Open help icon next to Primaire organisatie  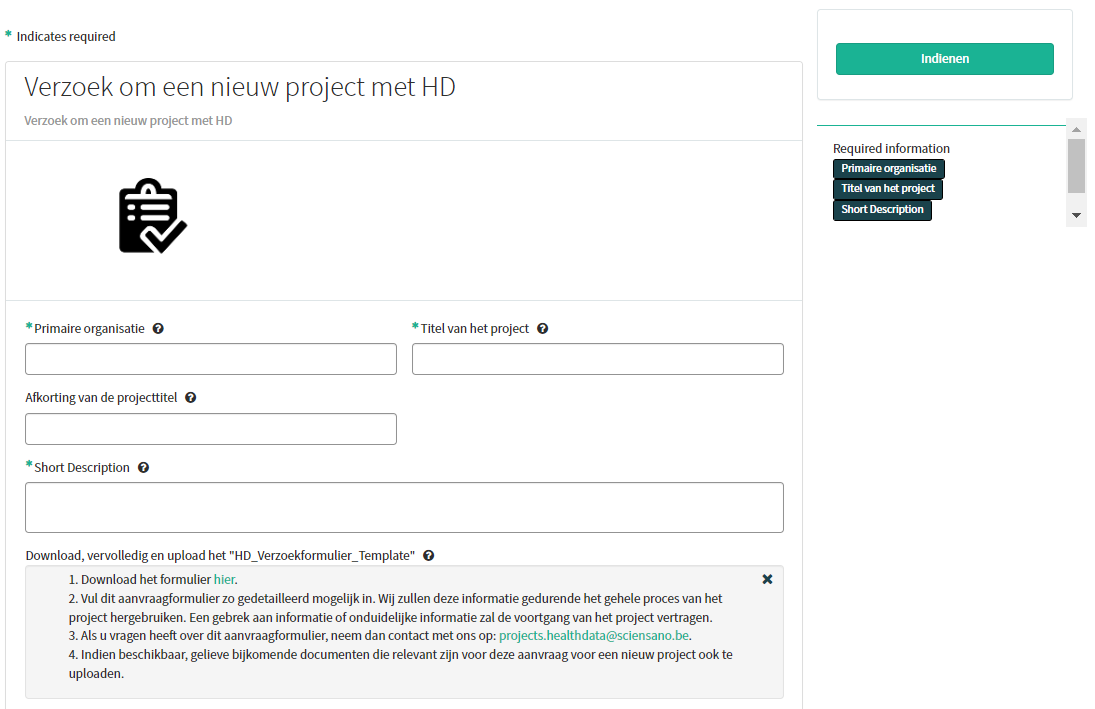pos(158,328)
